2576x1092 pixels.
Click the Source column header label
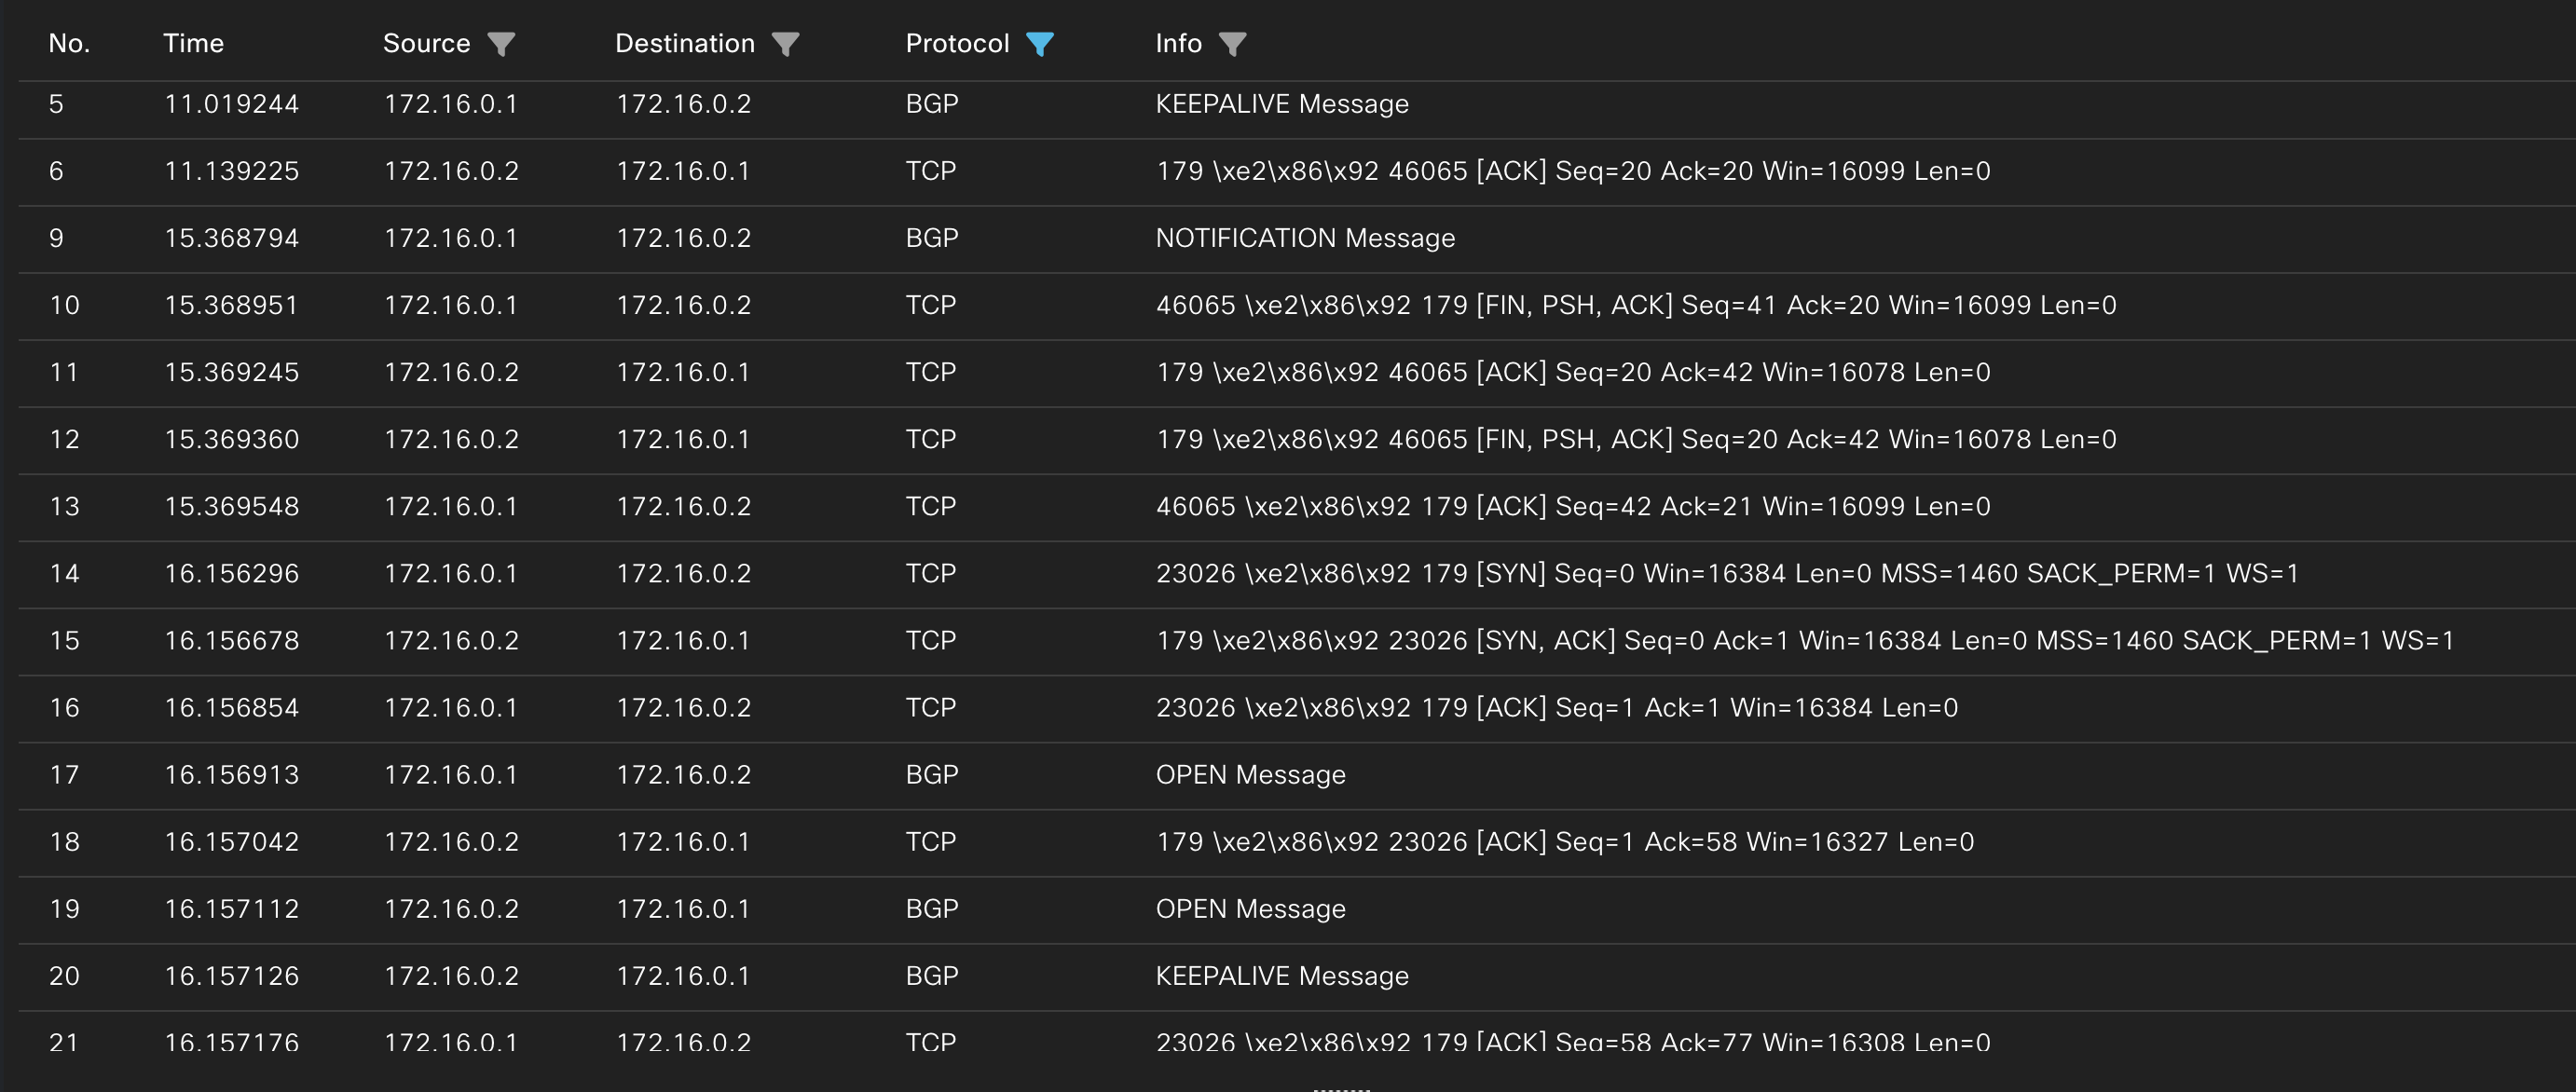click(427, 43)
